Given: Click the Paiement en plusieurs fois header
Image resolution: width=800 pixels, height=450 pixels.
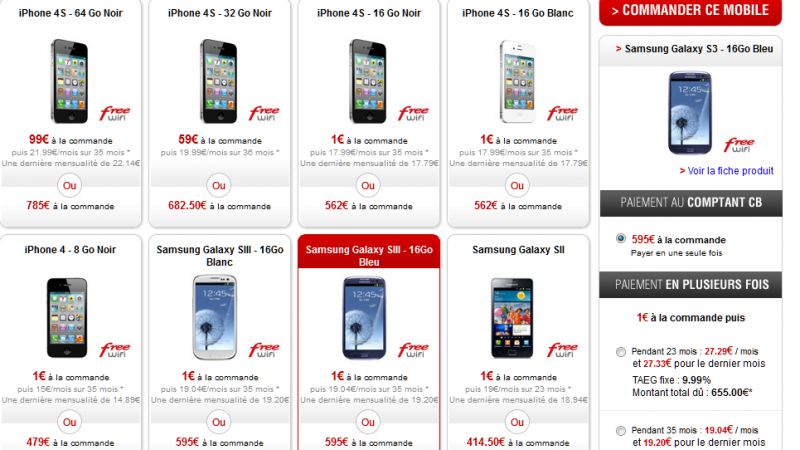Looking at the screenshot, I should click(690, 285).
